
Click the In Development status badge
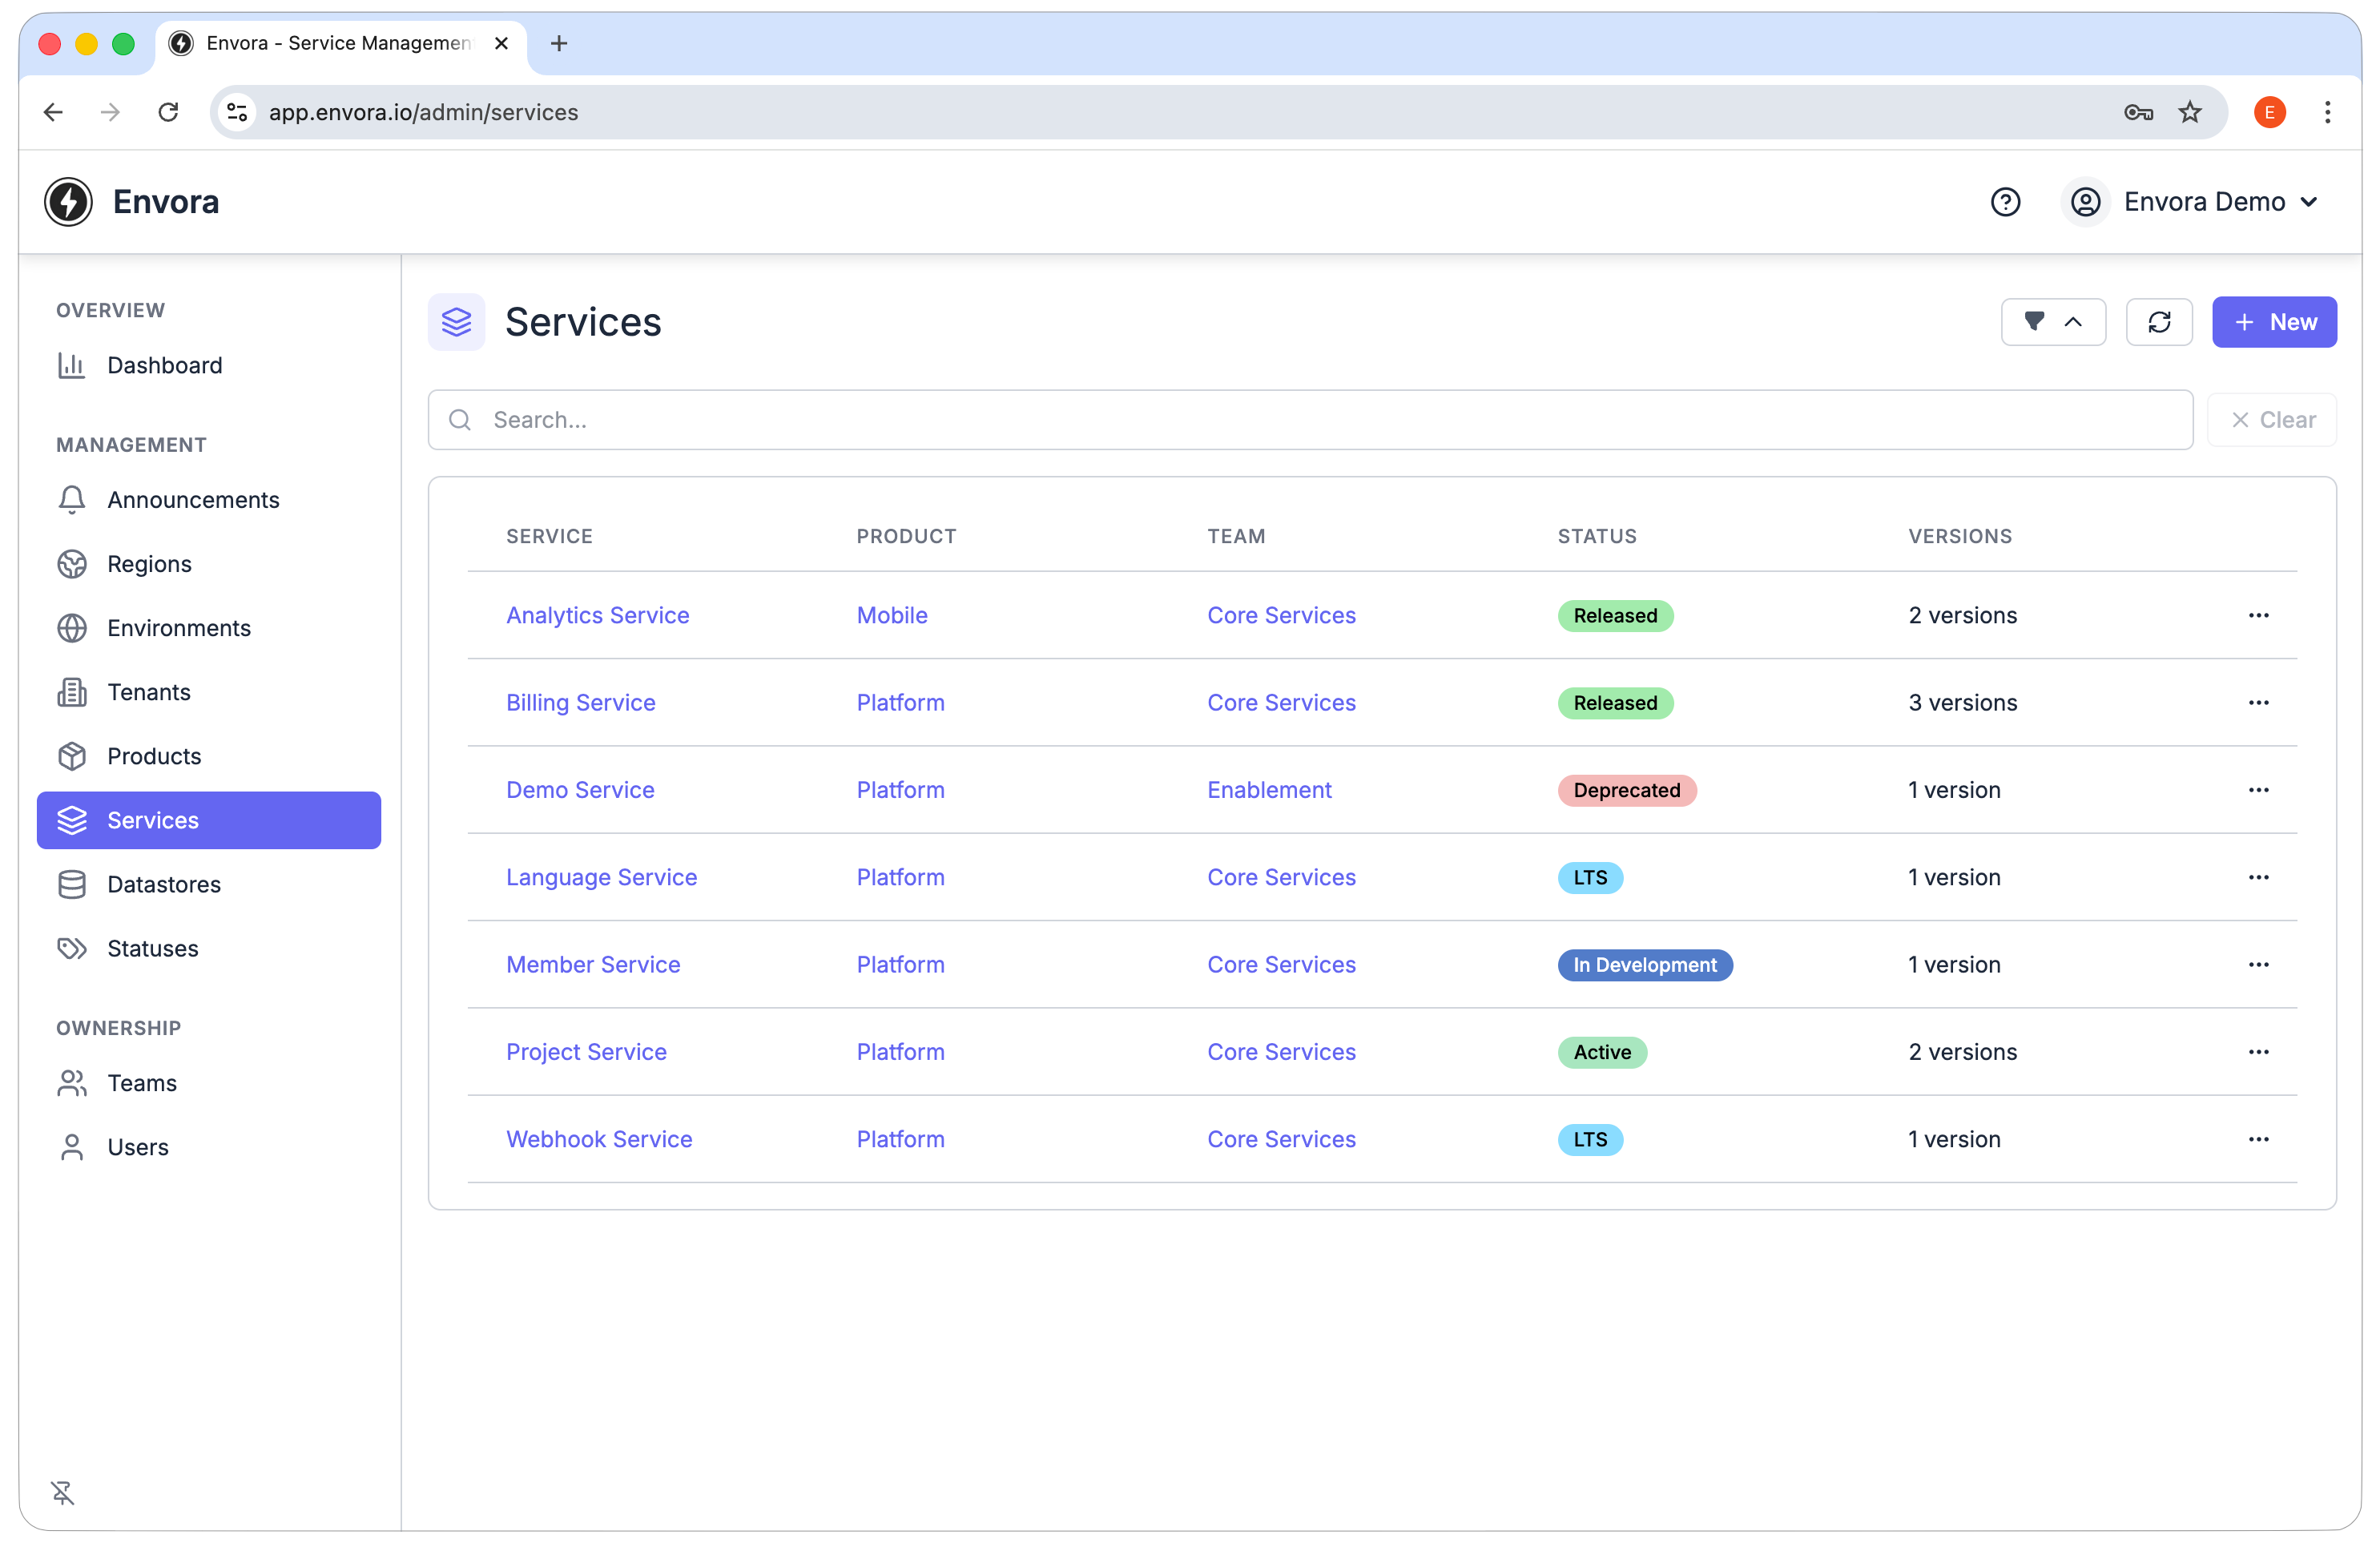pyautogui.click(x=1644, y=965)
